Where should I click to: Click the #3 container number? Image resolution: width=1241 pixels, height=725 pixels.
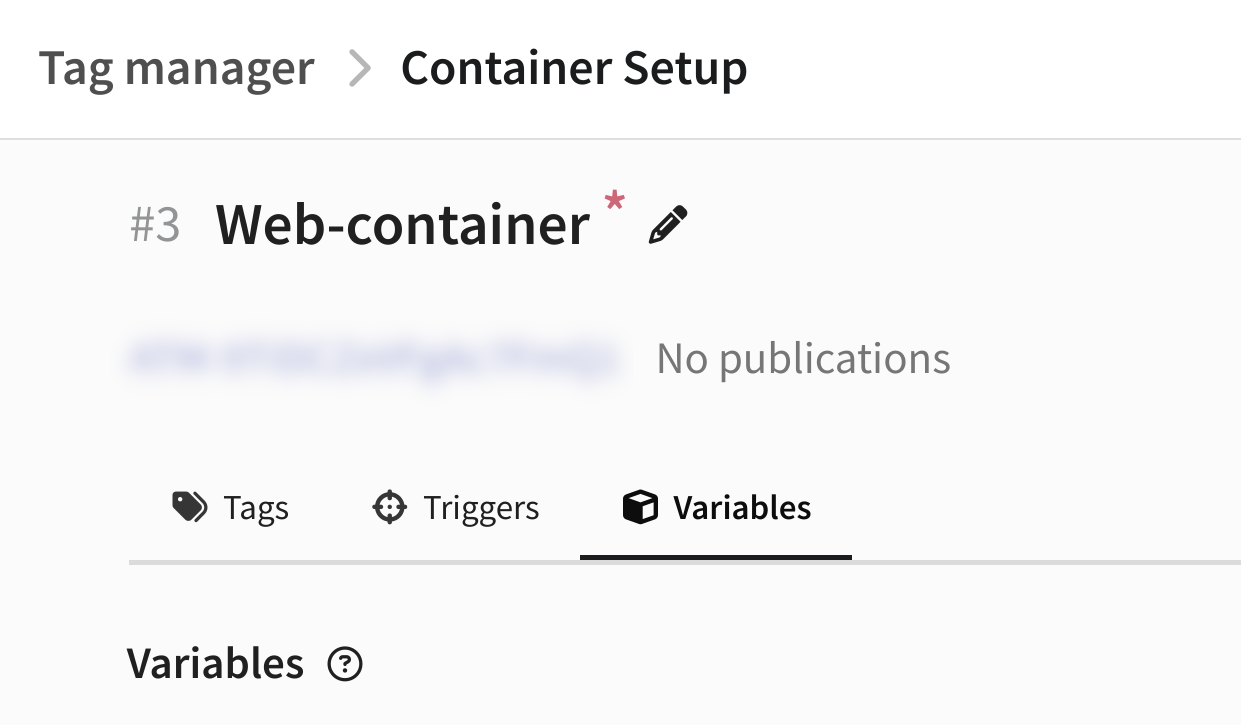tap(155, 225)
